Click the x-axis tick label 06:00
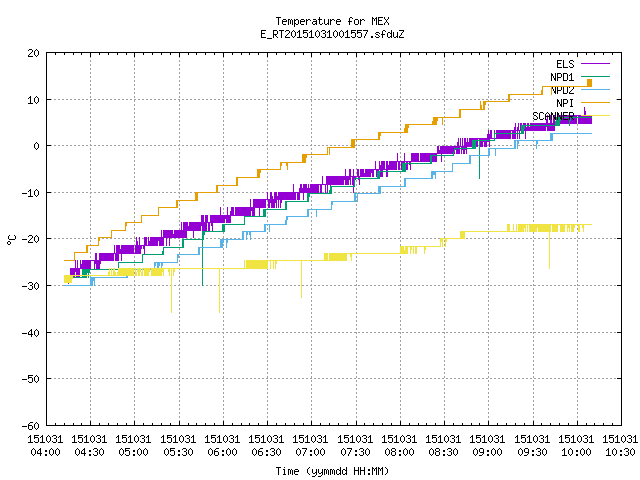This screenshot has height=480, width=640. pos(222,452)
